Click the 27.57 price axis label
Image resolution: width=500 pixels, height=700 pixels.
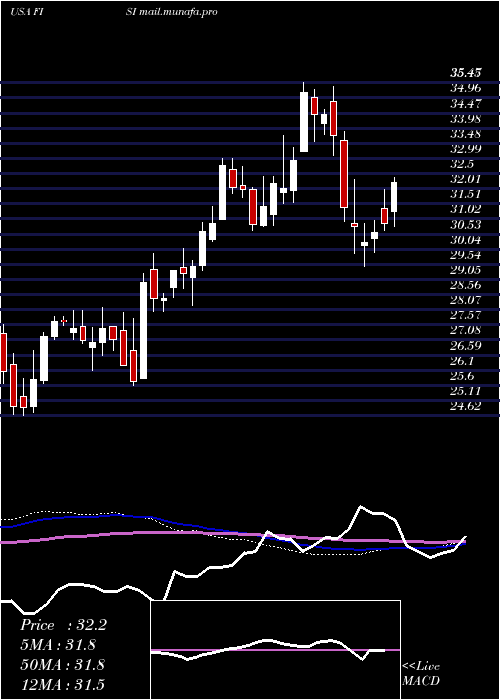(x=466, y=315)
